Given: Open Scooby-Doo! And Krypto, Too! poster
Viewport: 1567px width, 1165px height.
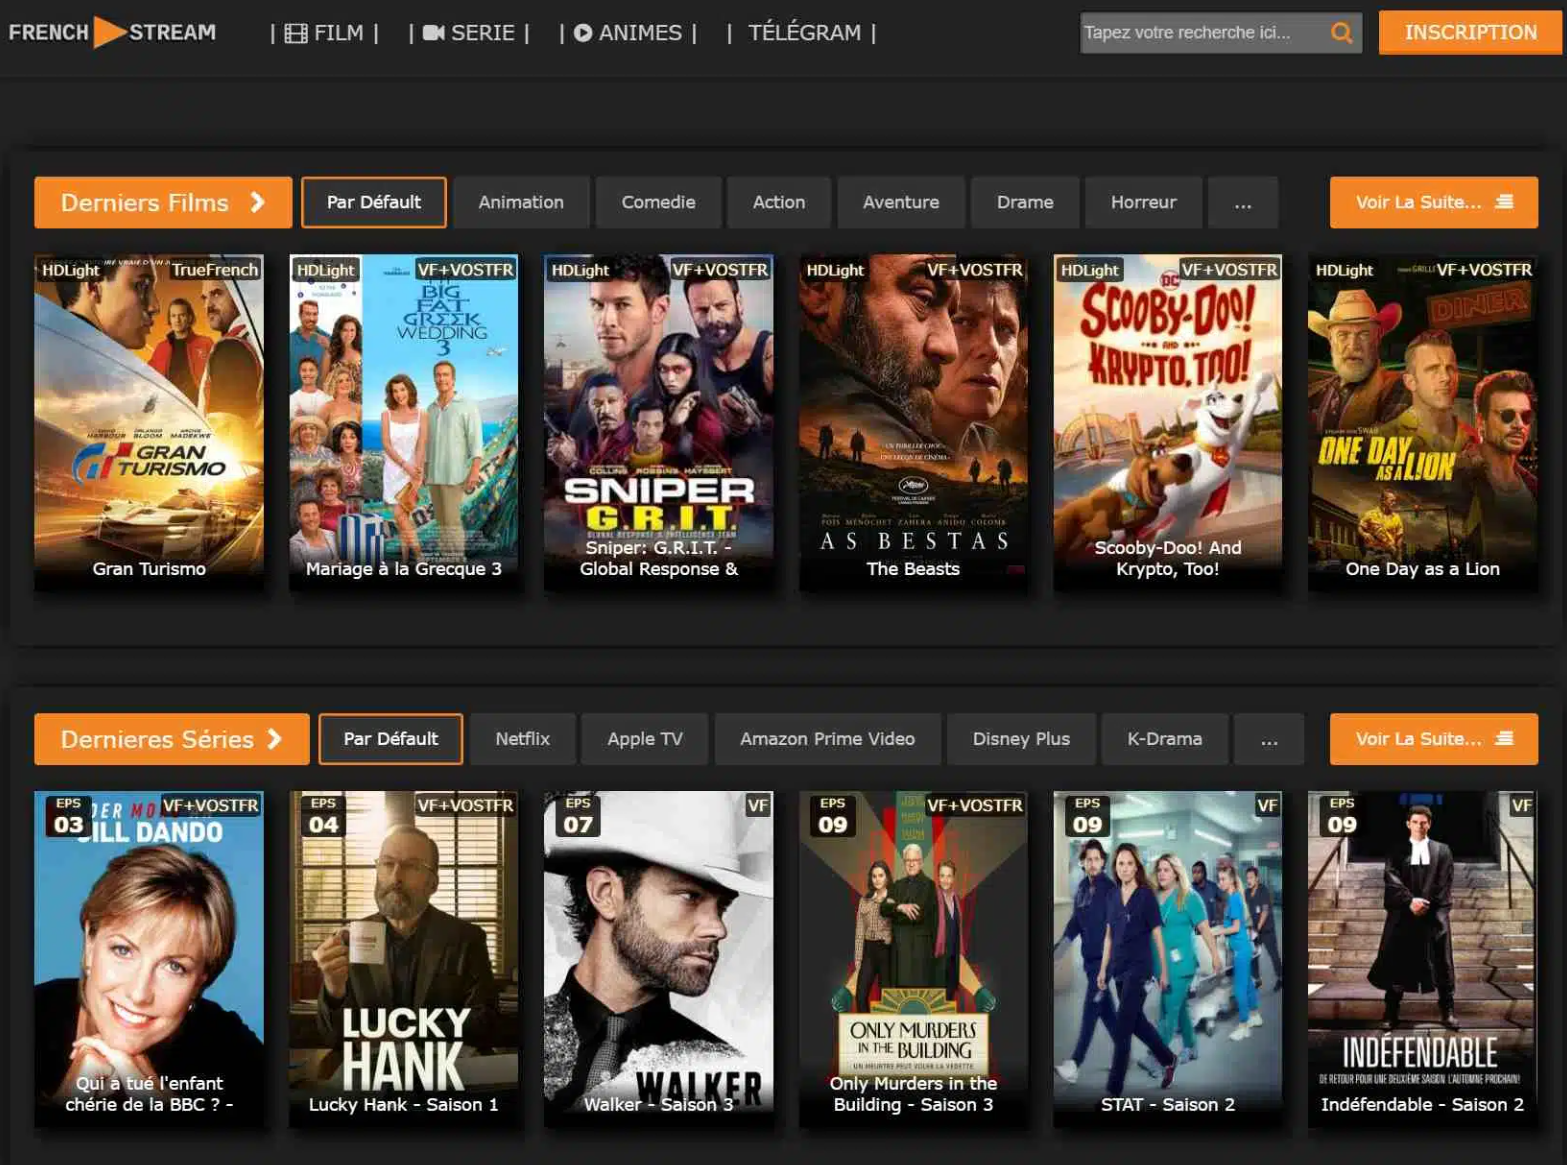Looking at the screenshot, I should [x=1168, y=422].
